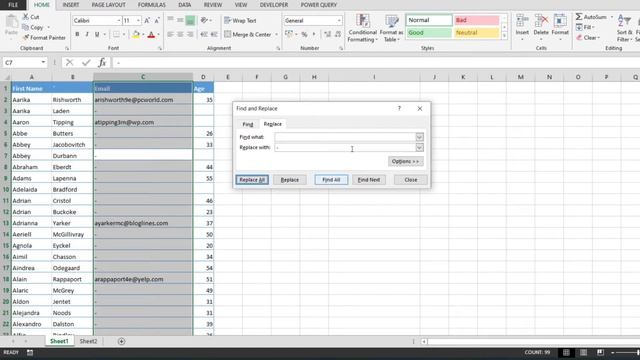Click the Replace with input field

pos(345,148)
